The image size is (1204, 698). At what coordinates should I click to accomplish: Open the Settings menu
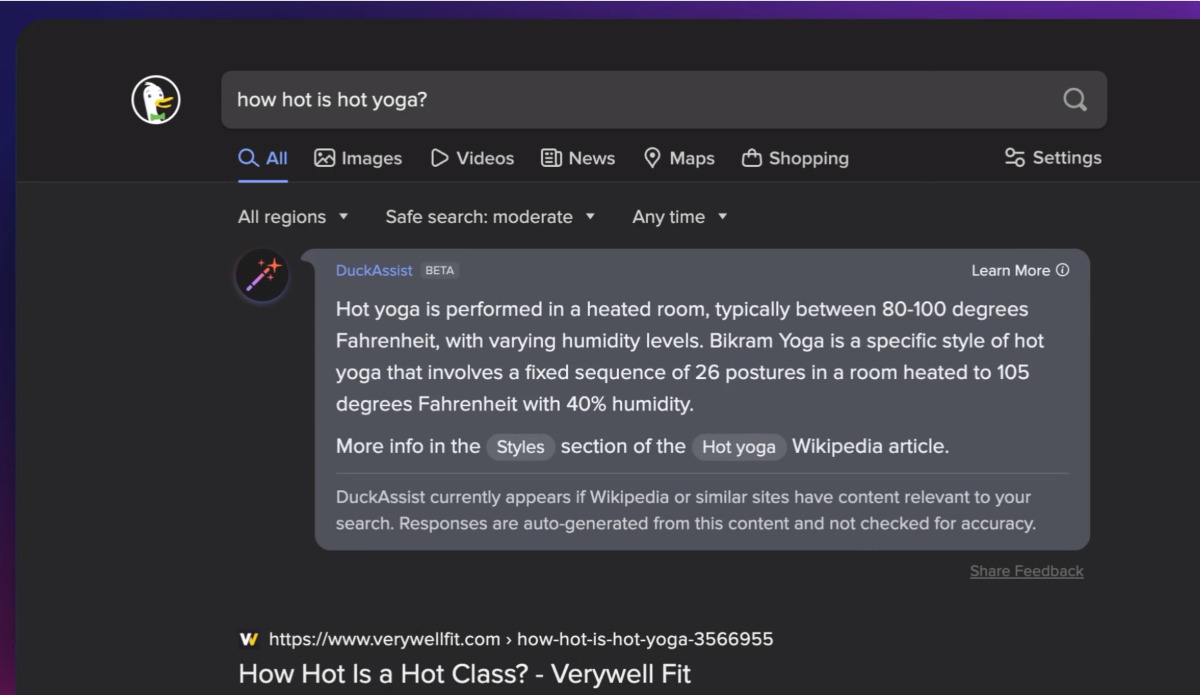(x=1053, y=158)
